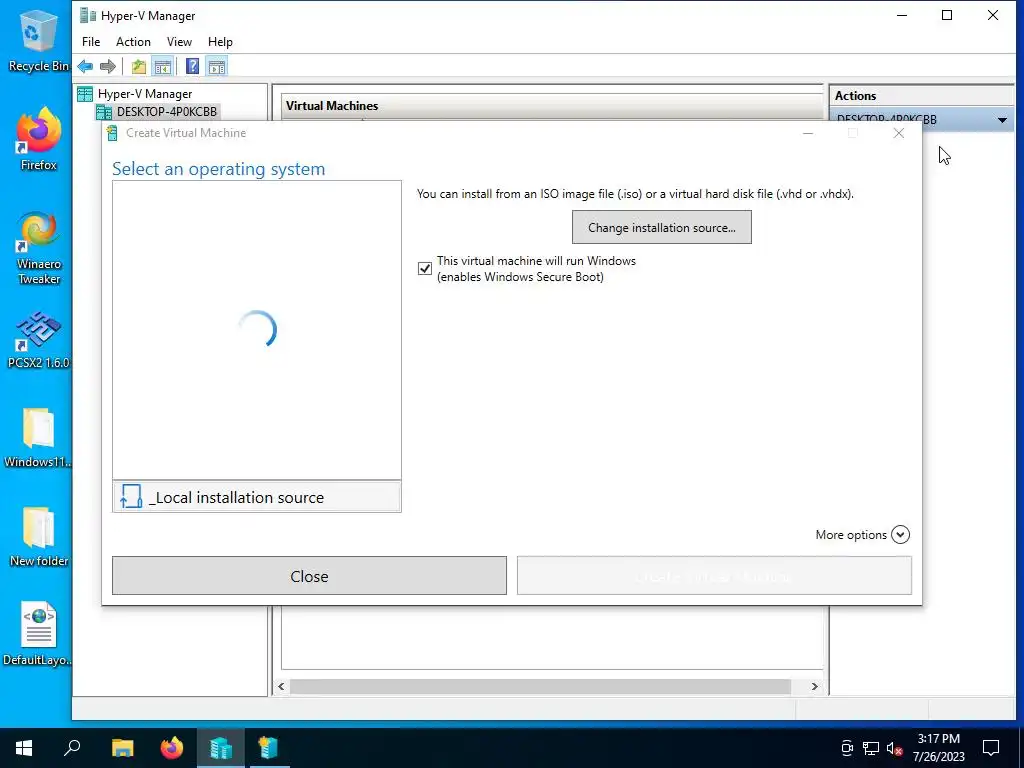Click the Virtual Machines panel header
This screenshot has width=1024, height=768.
click(552, 106)
